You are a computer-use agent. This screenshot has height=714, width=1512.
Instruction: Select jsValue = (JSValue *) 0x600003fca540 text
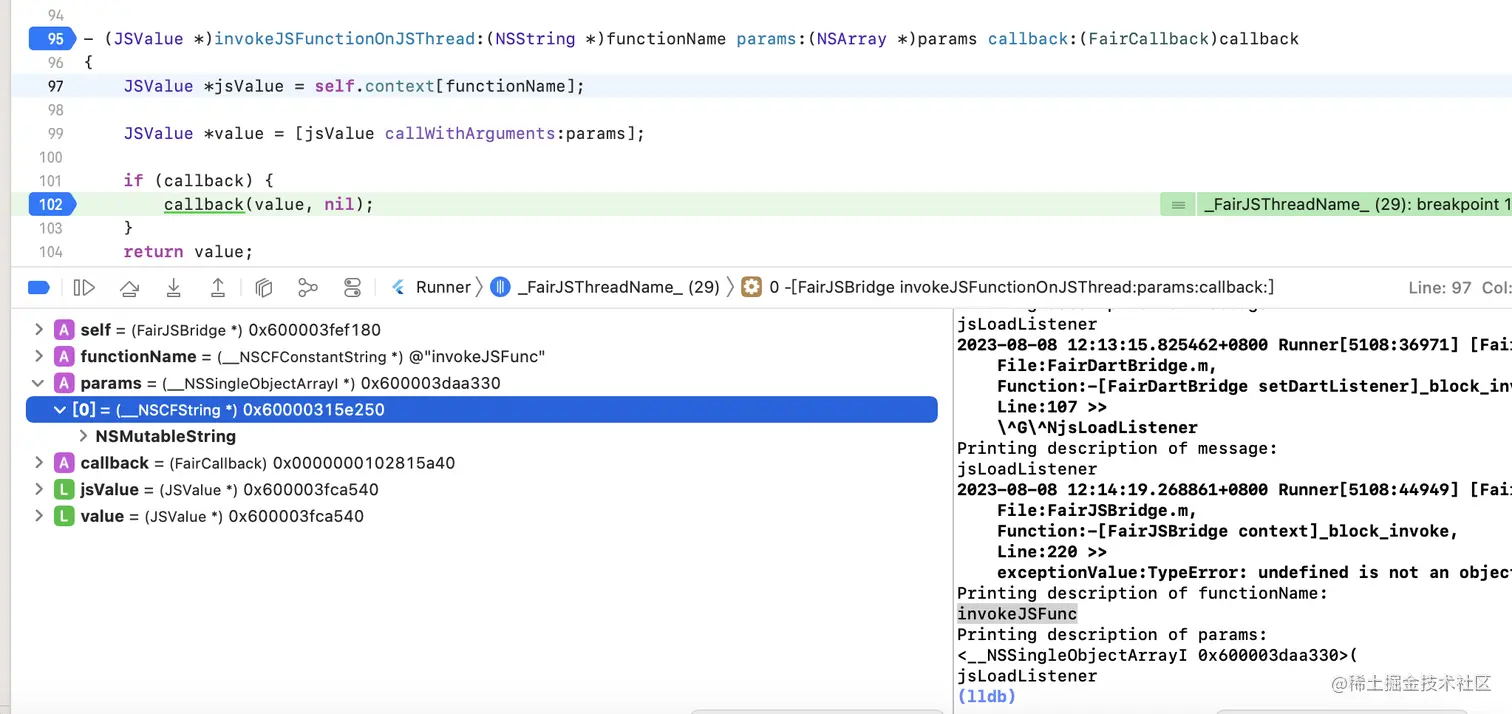click(x=229, y=489)
